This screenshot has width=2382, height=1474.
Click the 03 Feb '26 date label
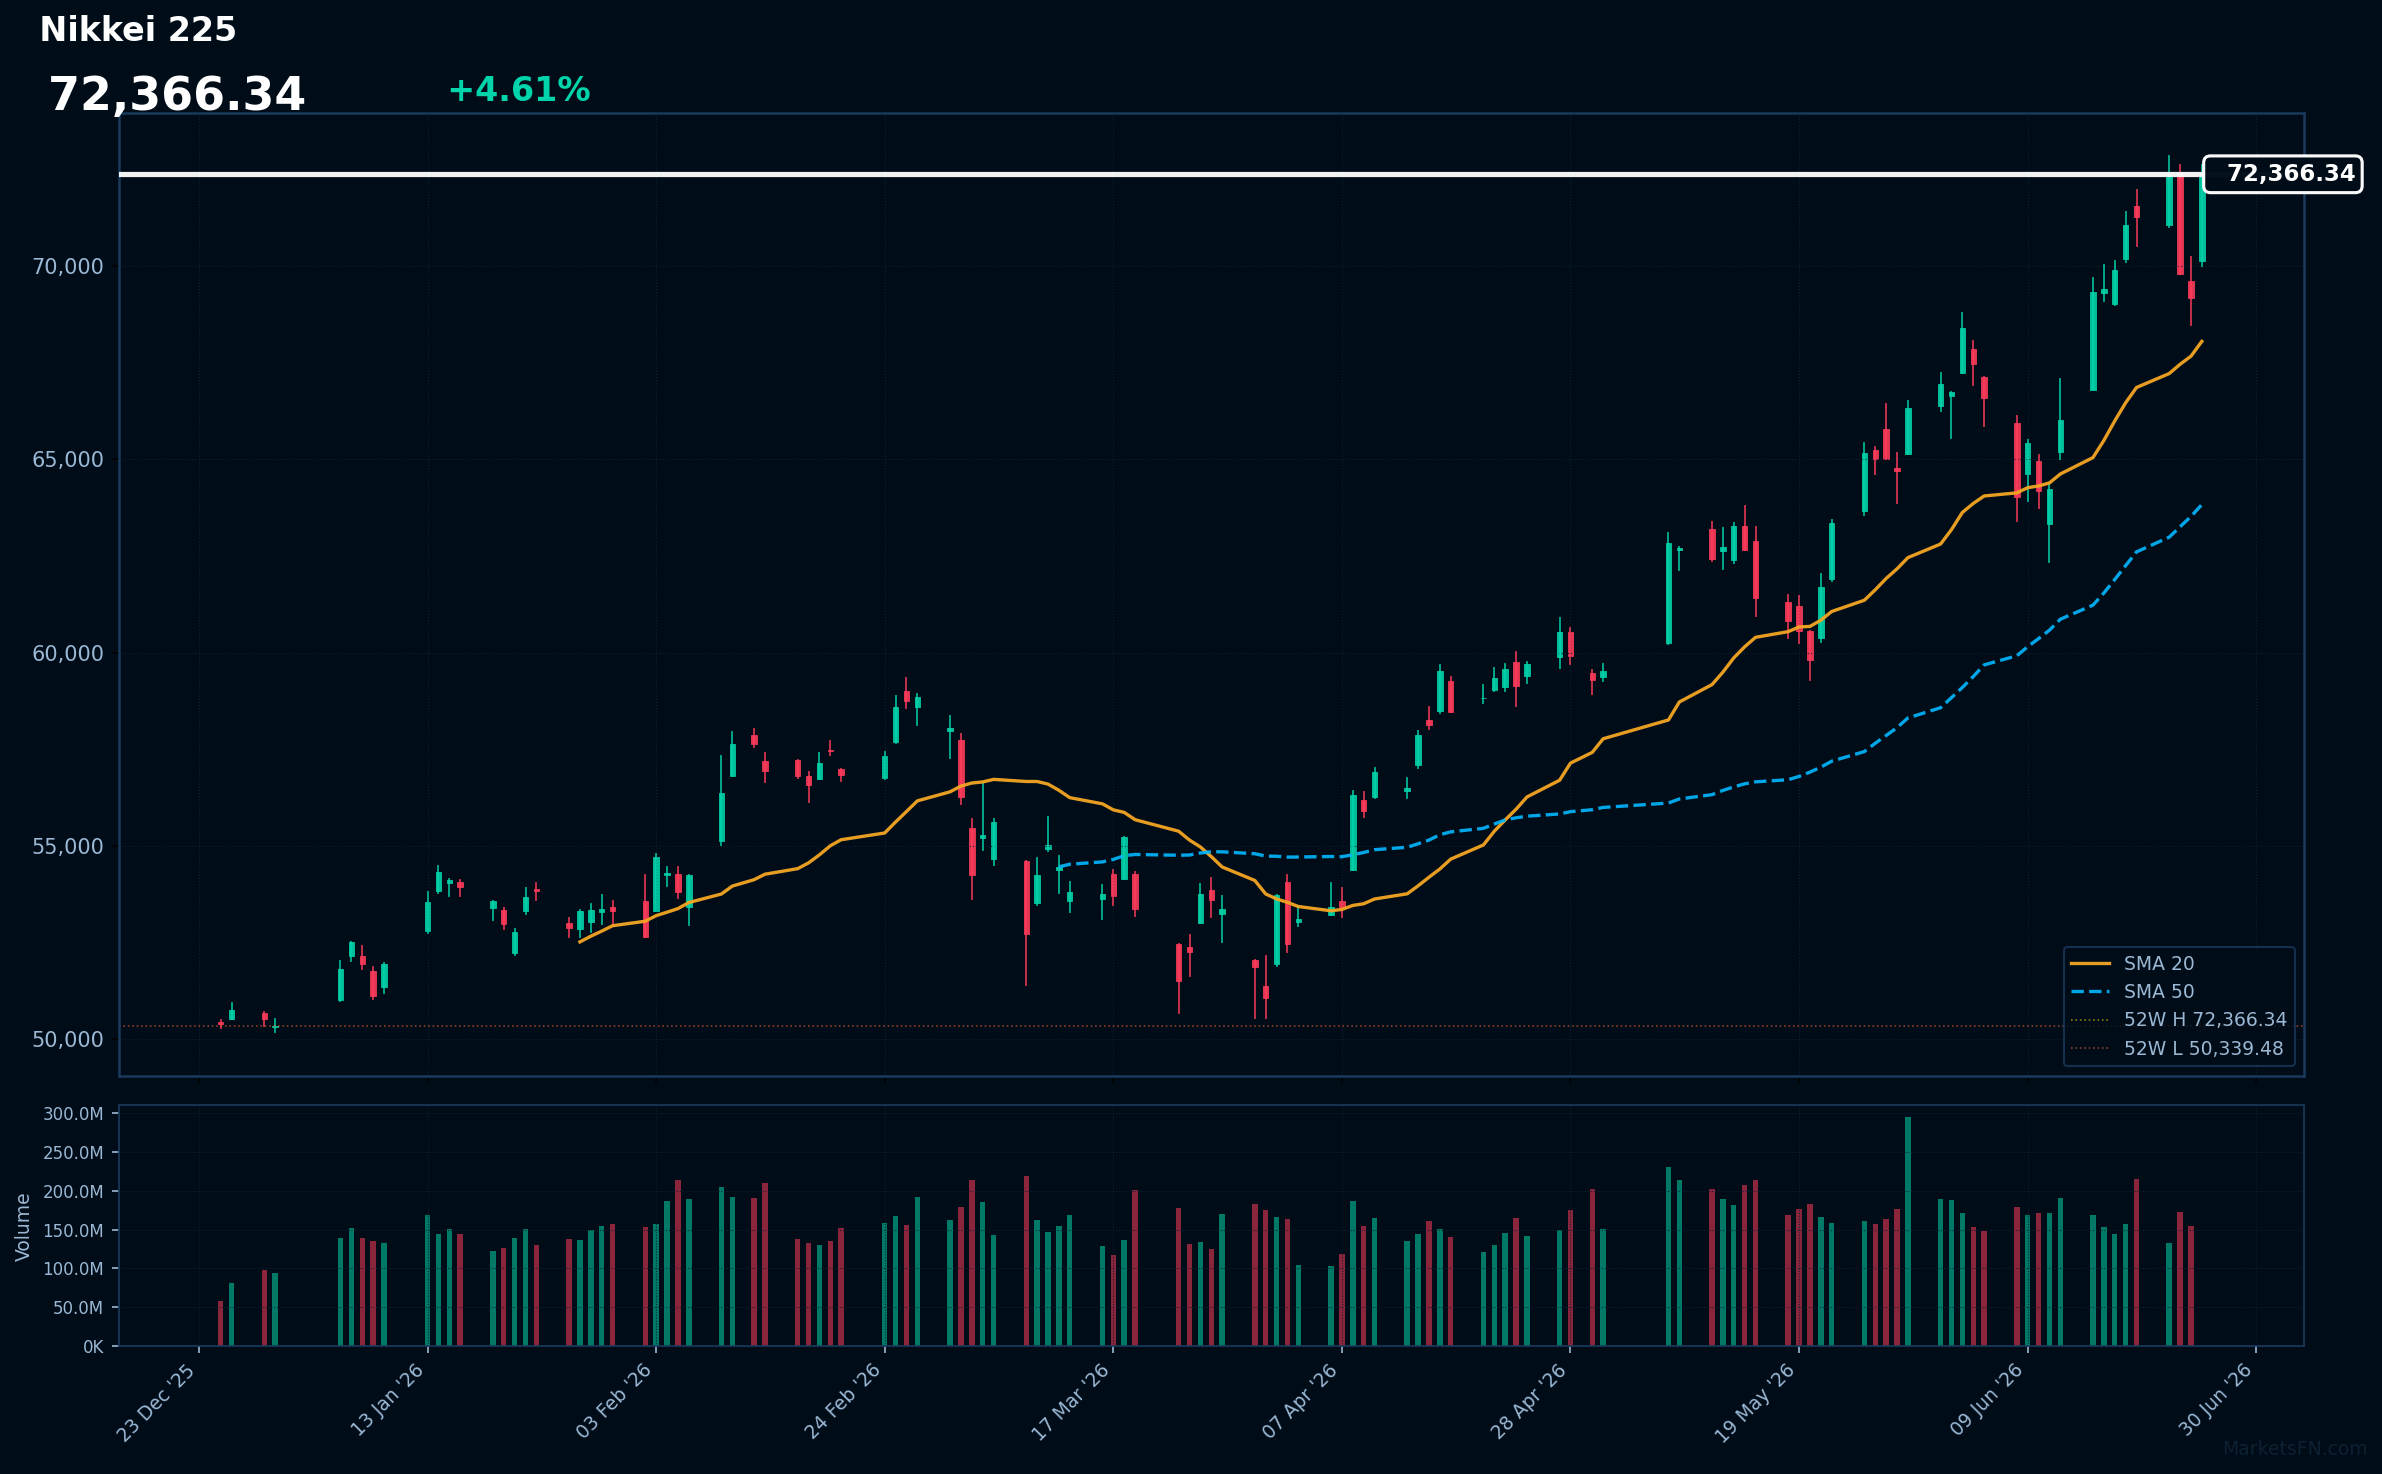pos(614,1401)
